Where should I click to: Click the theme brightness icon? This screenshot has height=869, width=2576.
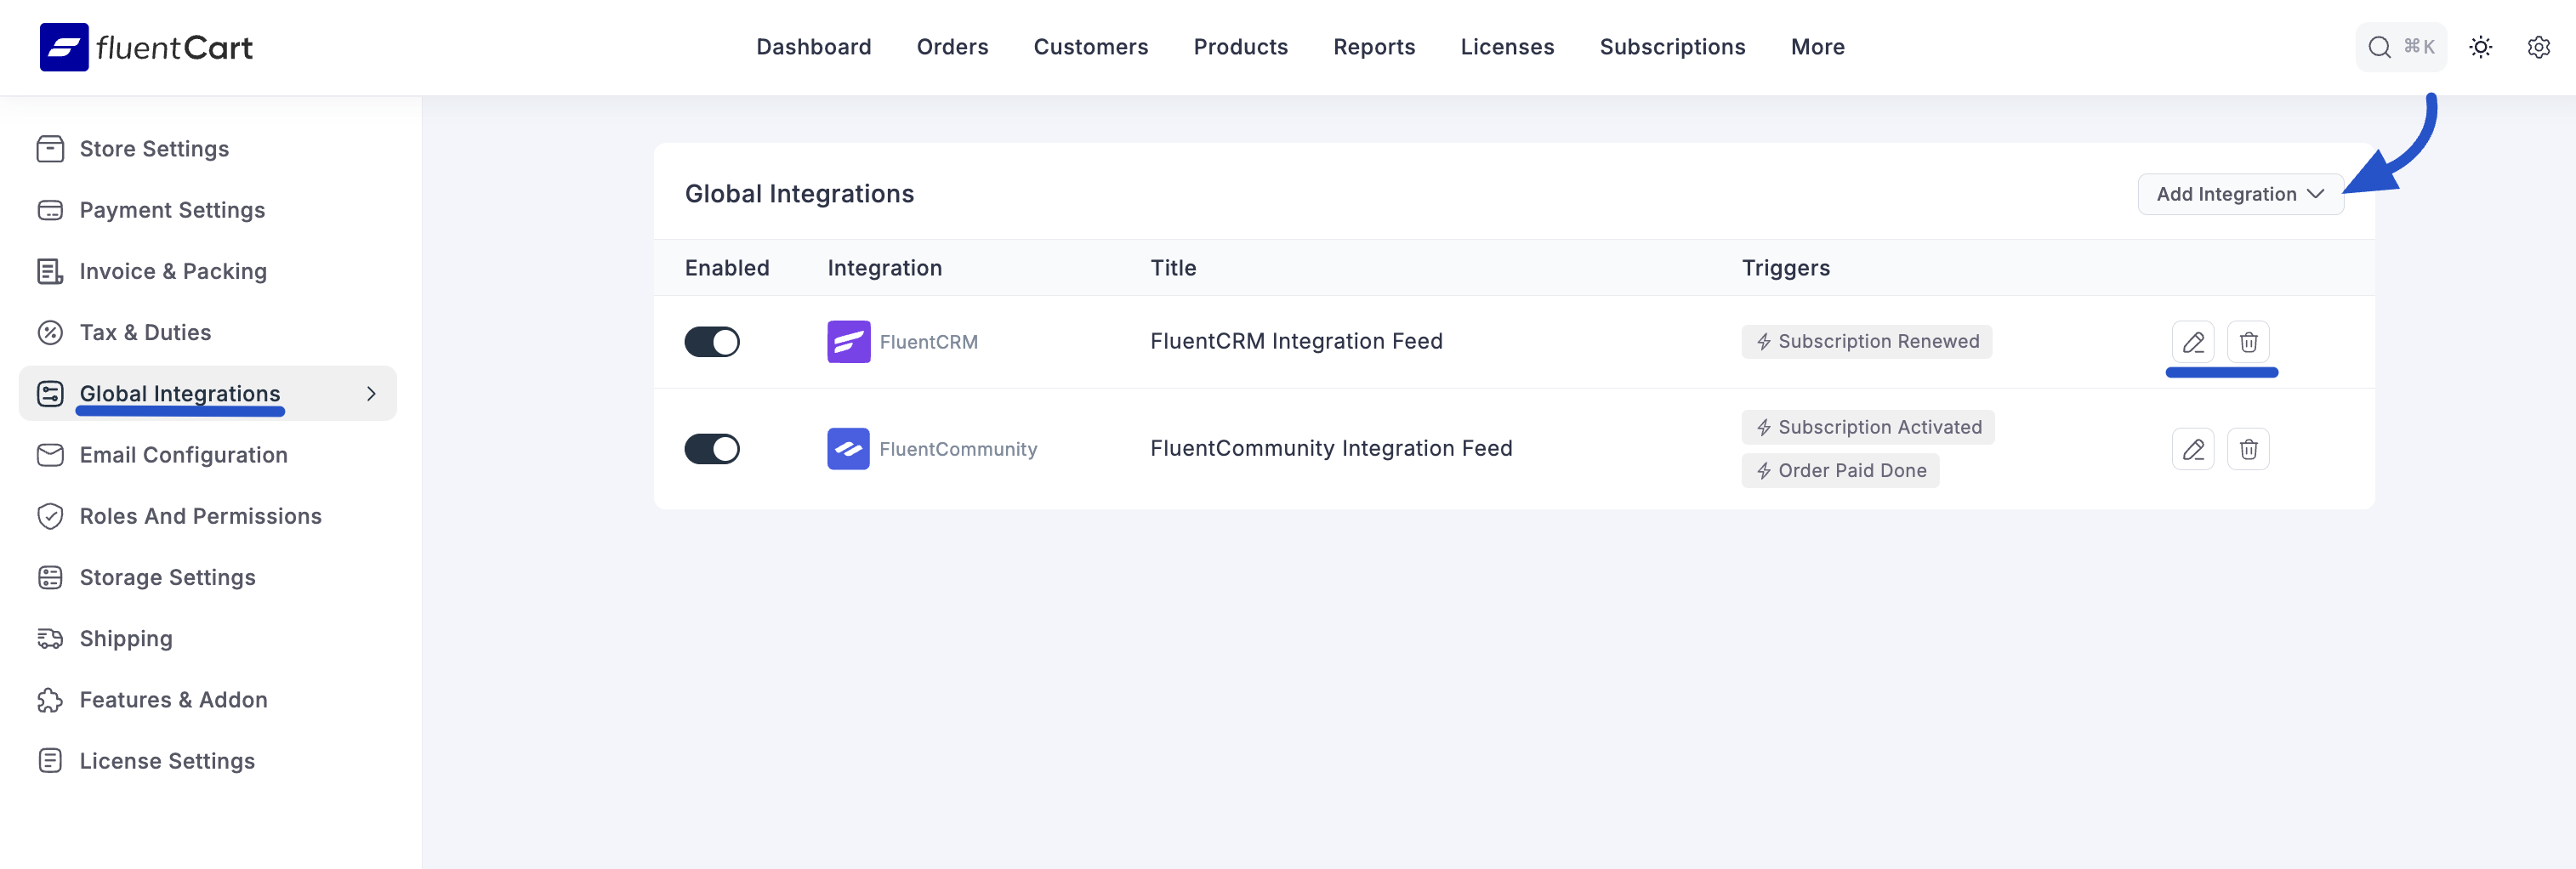(x=2481, y=47)
